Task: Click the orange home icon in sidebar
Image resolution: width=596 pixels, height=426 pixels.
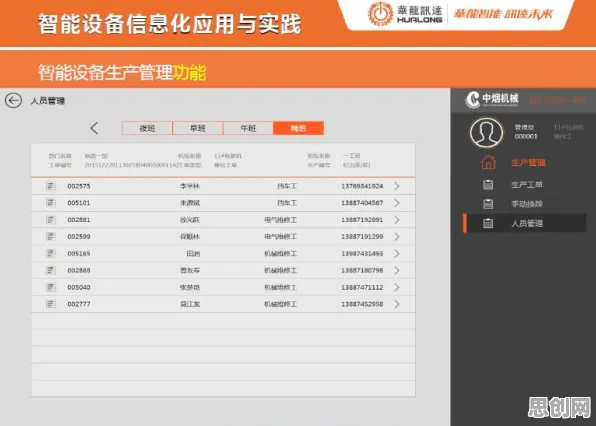Action: (488, 162)
